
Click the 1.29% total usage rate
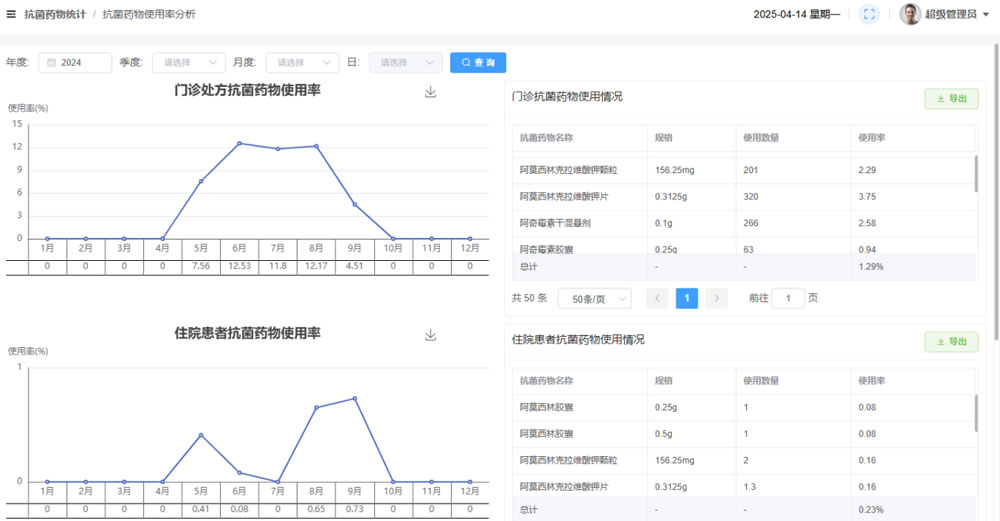coord(871,267)
